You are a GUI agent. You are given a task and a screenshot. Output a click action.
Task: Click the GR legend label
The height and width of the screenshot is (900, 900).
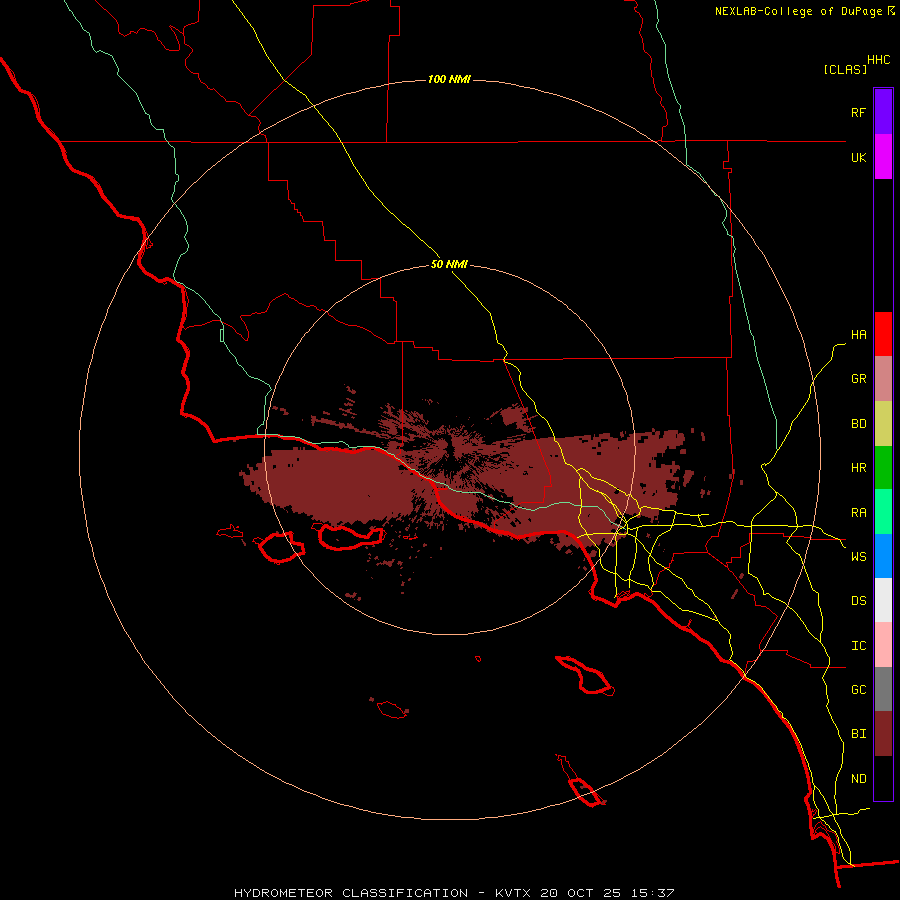pos(858,379)
